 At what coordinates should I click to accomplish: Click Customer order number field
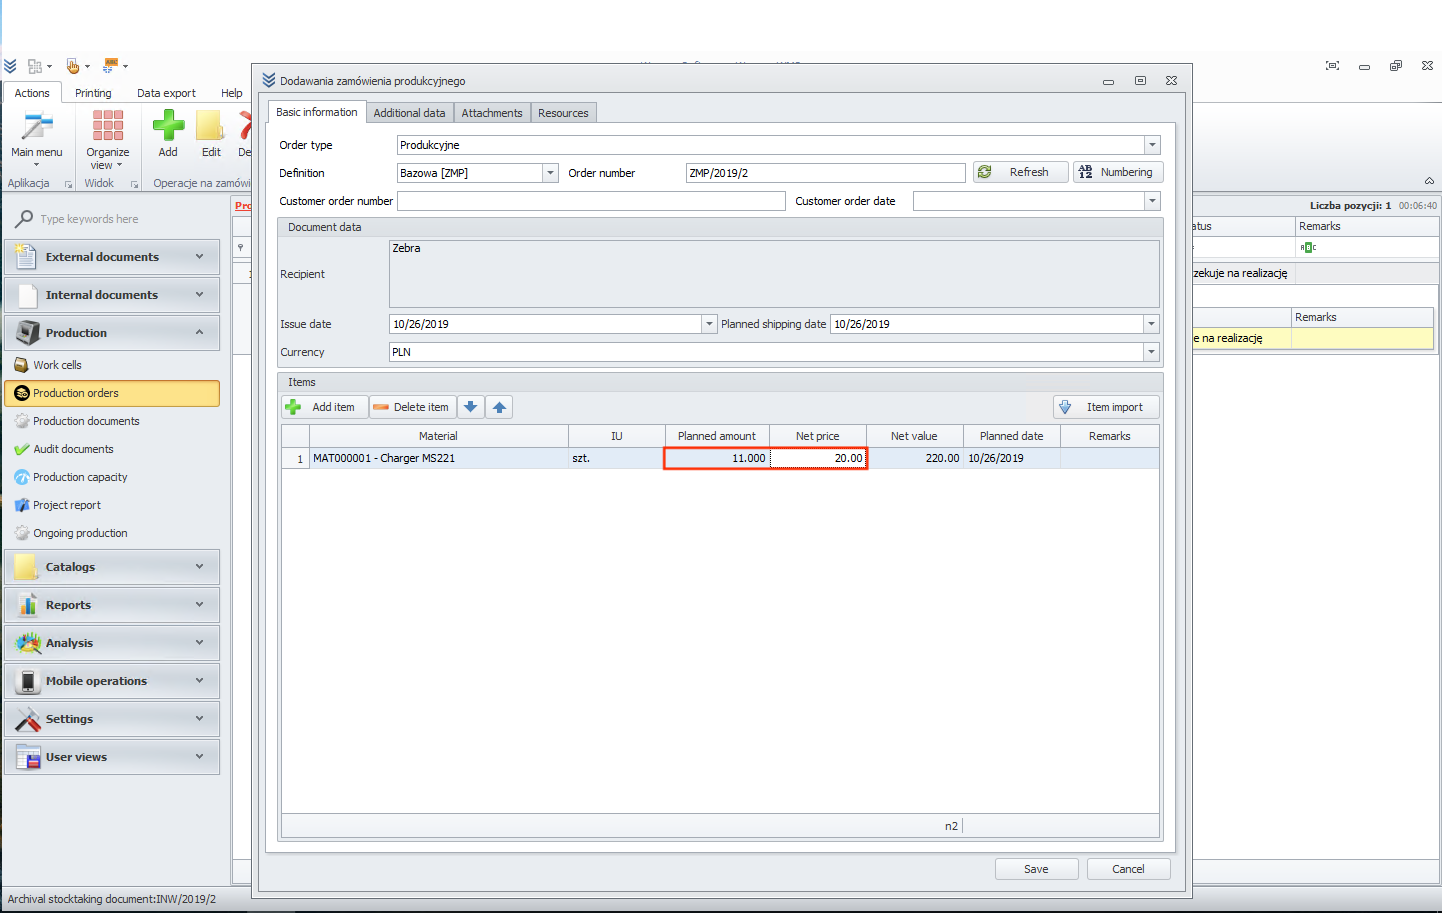591,201
